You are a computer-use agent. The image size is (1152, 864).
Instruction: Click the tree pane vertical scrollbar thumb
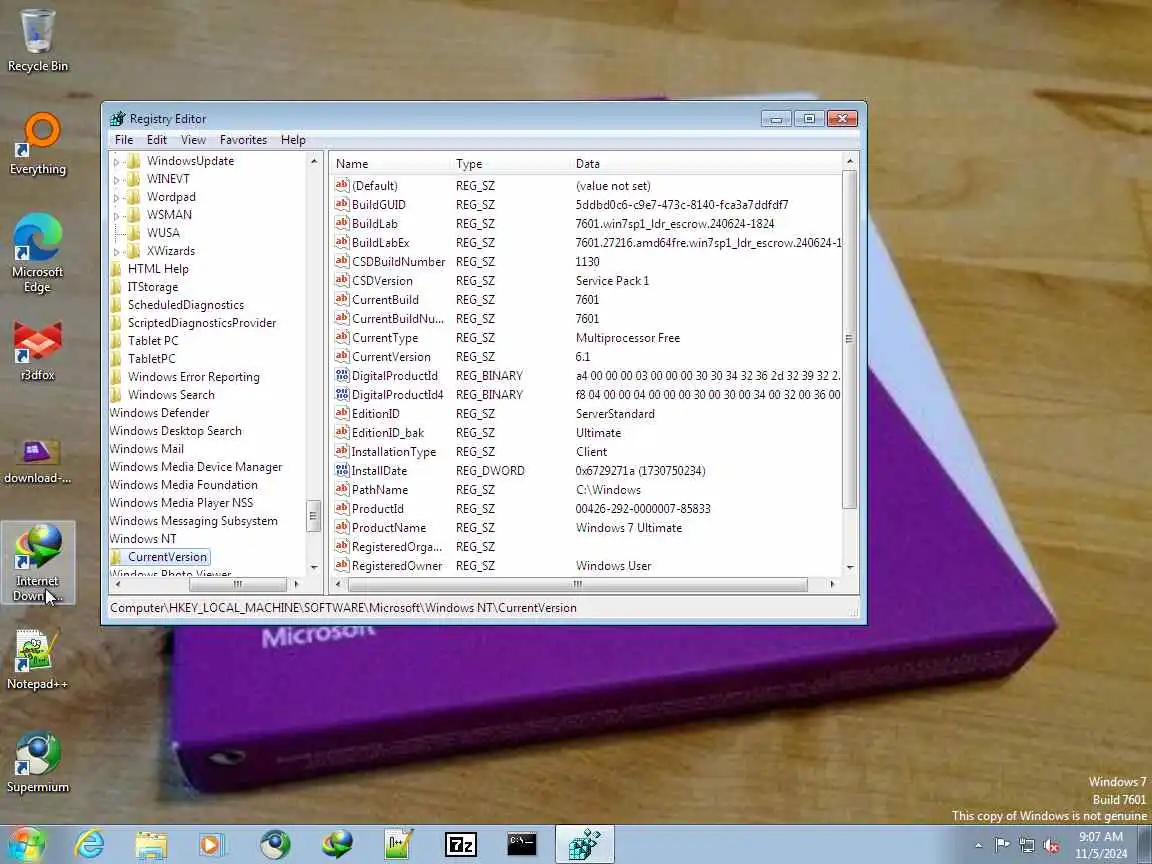tap(313, 515)
